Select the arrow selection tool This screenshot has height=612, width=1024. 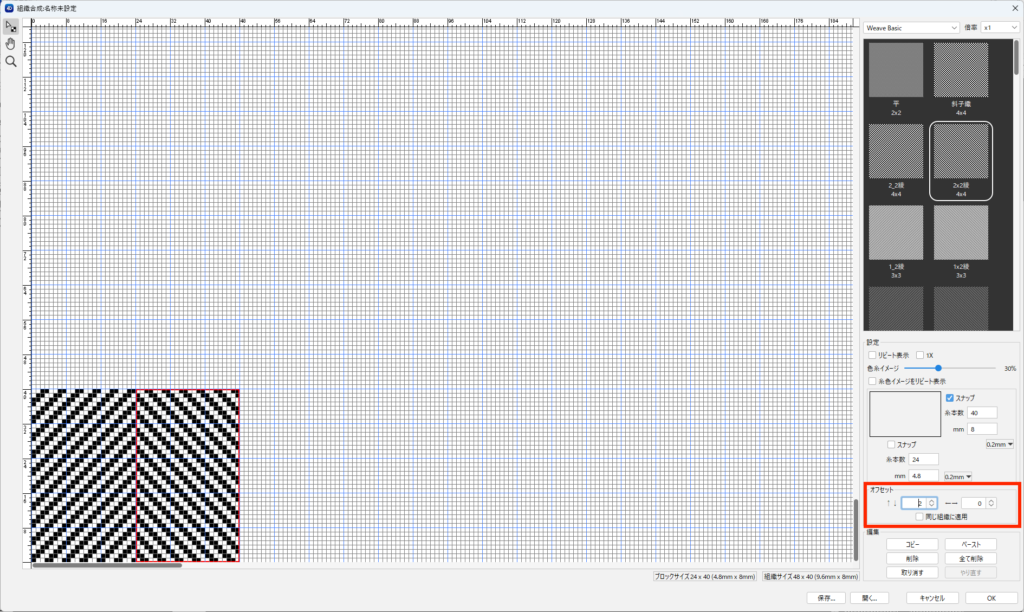click(10, 27)
